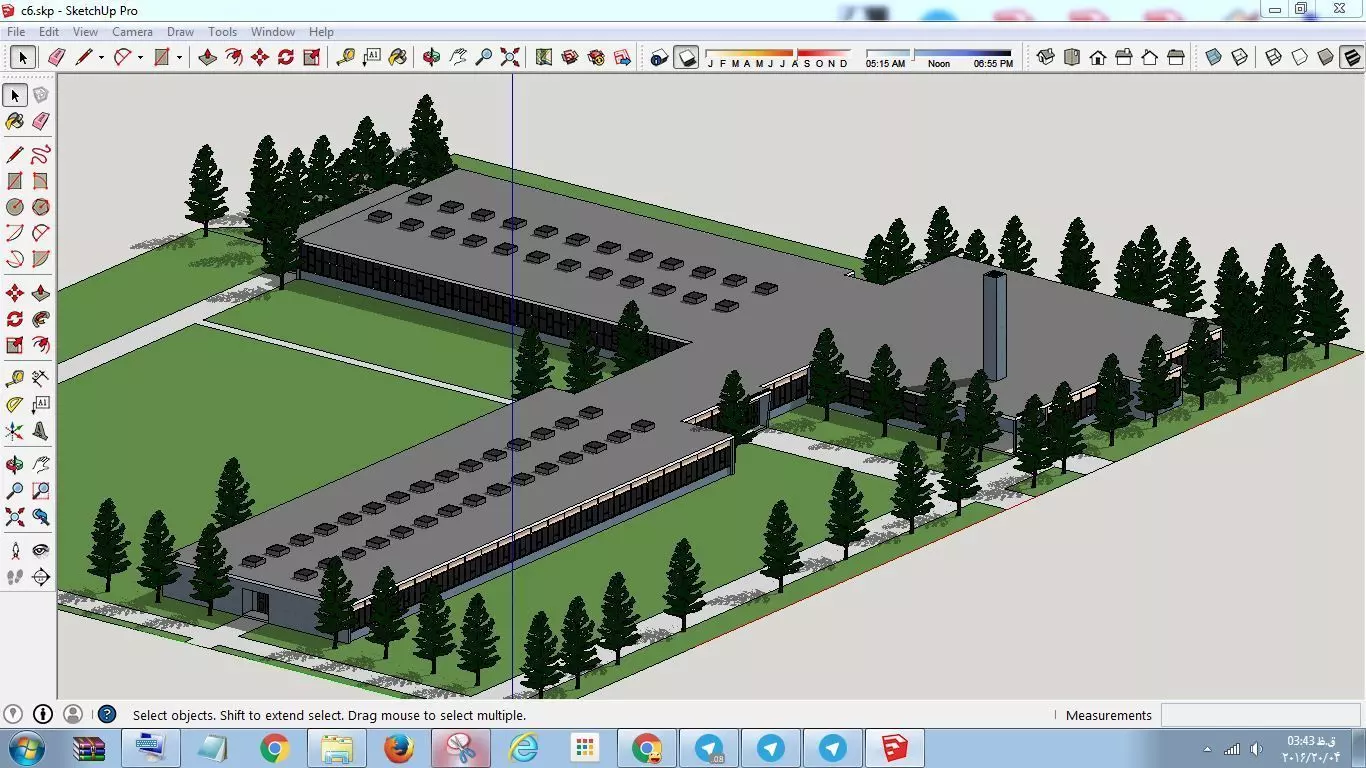This screenshot has height=768, width=1366.
Task: Activate the Look Around eye tool
Action: (40, 551)
